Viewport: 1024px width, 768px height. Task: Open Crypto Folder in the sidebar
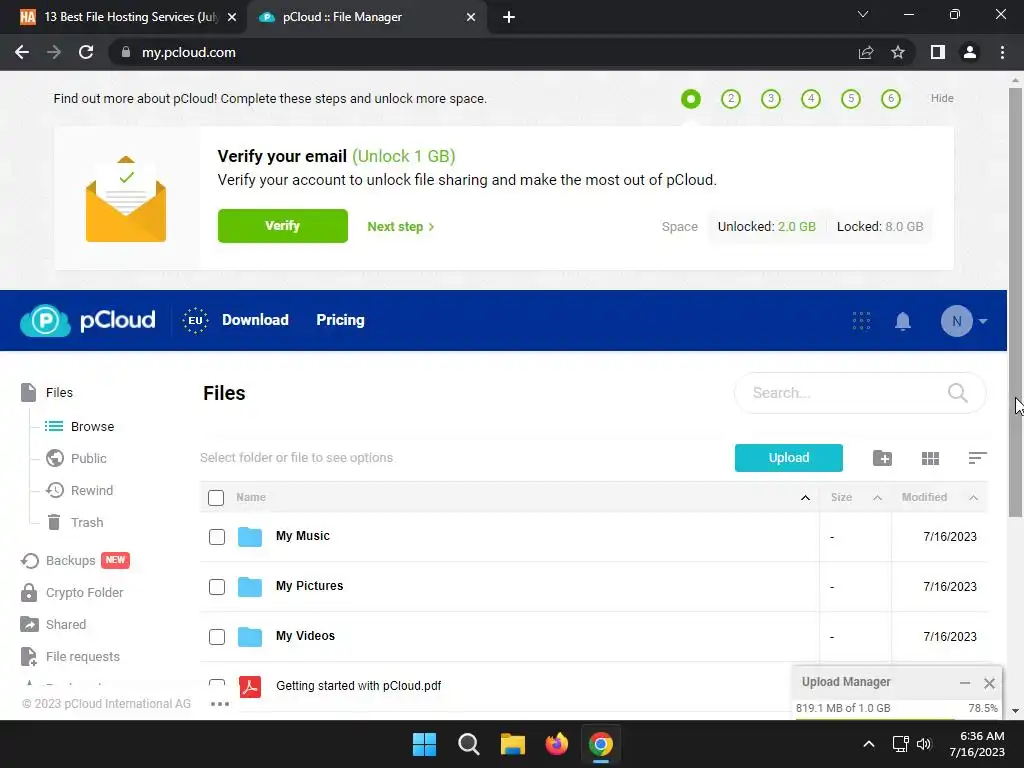point(71,592)
